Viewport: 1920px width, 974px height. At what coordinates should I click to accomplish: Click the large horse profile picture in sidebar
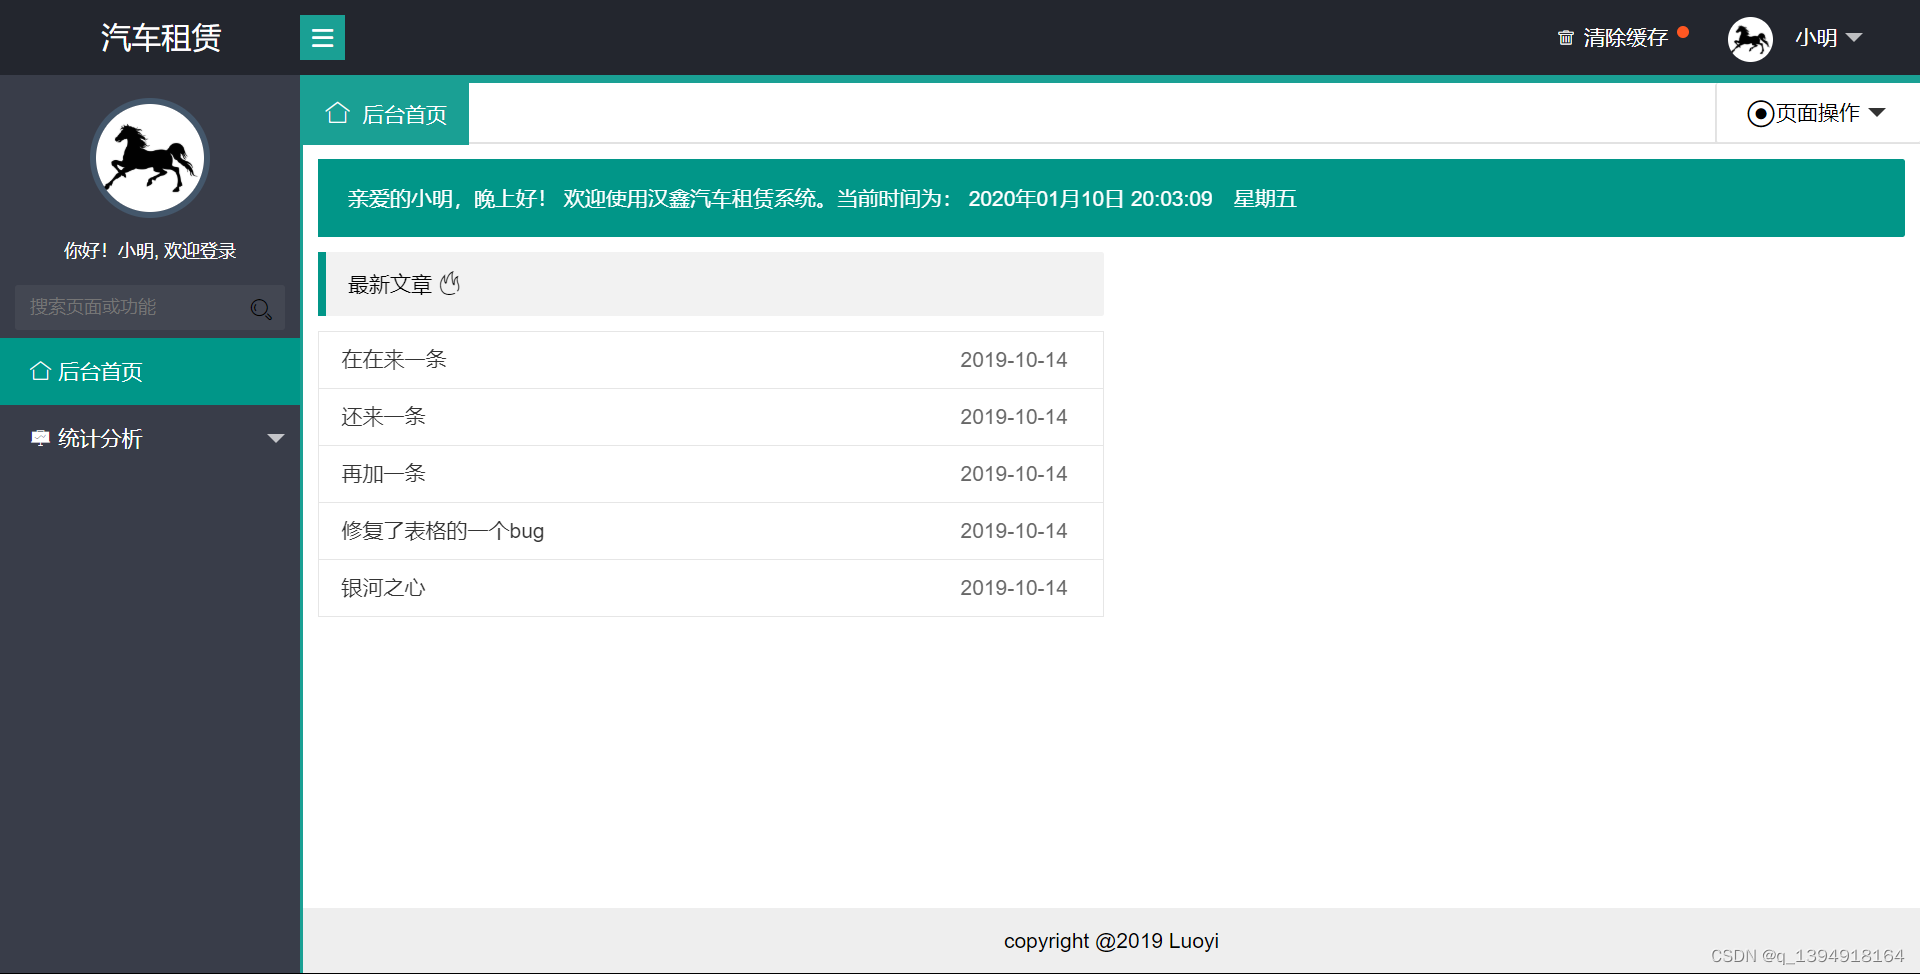(x=150, y=158)
